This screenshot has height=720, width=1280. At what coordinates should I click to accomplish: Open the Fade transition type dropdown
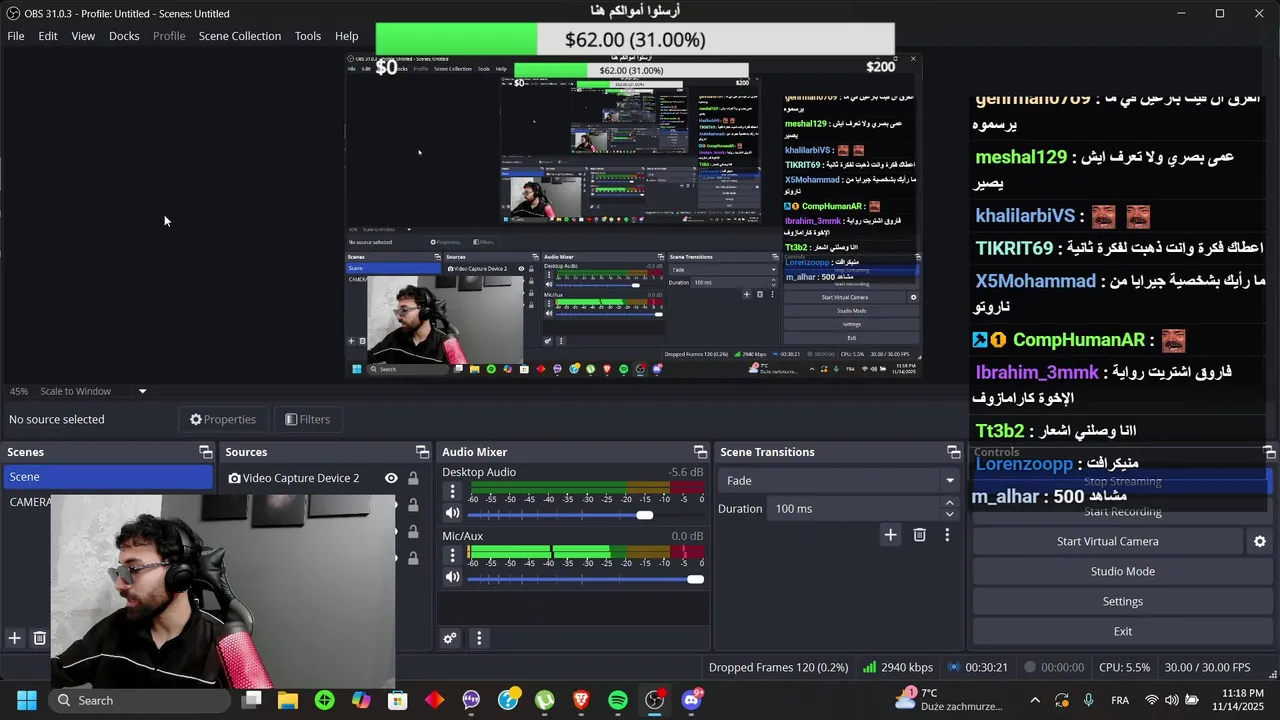[x=837, y=481]
